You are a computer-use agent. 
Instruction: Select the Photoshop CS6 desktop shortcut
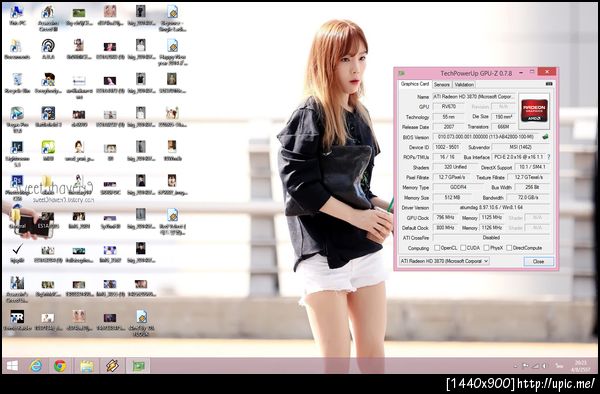(17, 187)
